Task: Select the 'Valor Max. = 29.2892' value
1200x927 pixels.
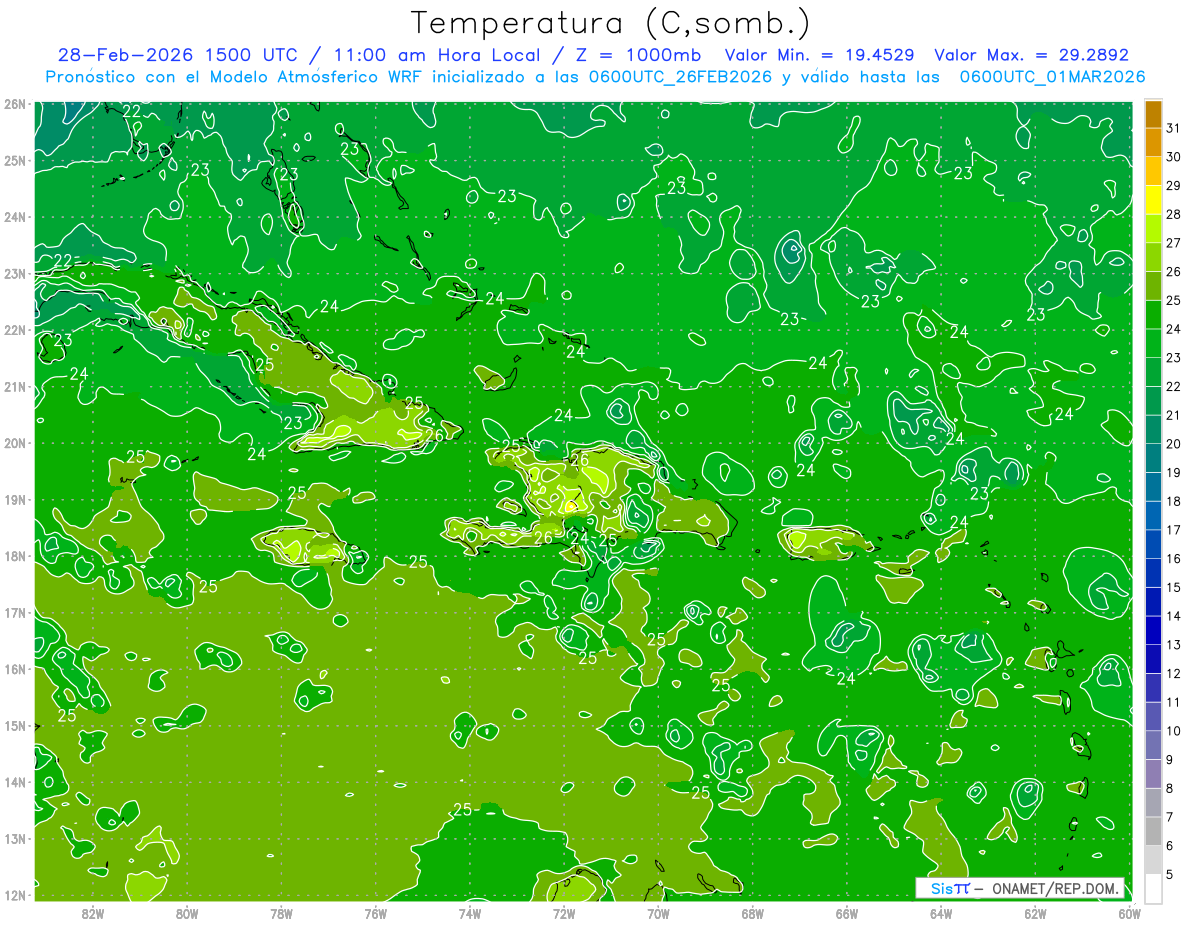Action: (1030, 55)
